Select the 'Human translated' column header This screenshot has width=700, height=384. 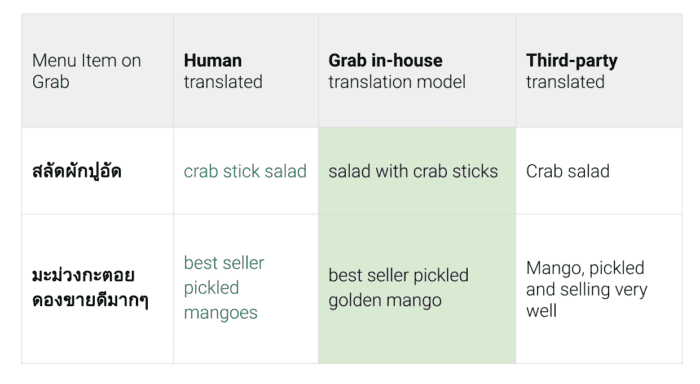[x=246, y=71]
